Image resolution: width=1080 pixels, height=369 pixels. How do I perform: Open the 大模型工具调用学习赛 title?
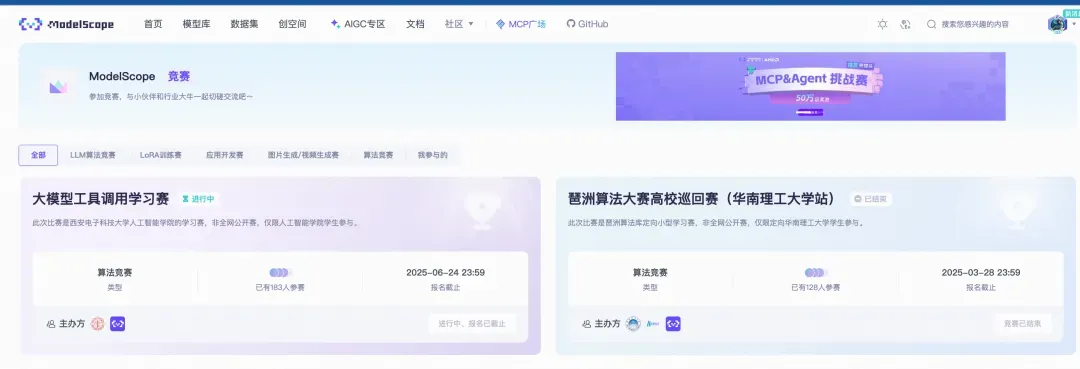pos(101,199)
